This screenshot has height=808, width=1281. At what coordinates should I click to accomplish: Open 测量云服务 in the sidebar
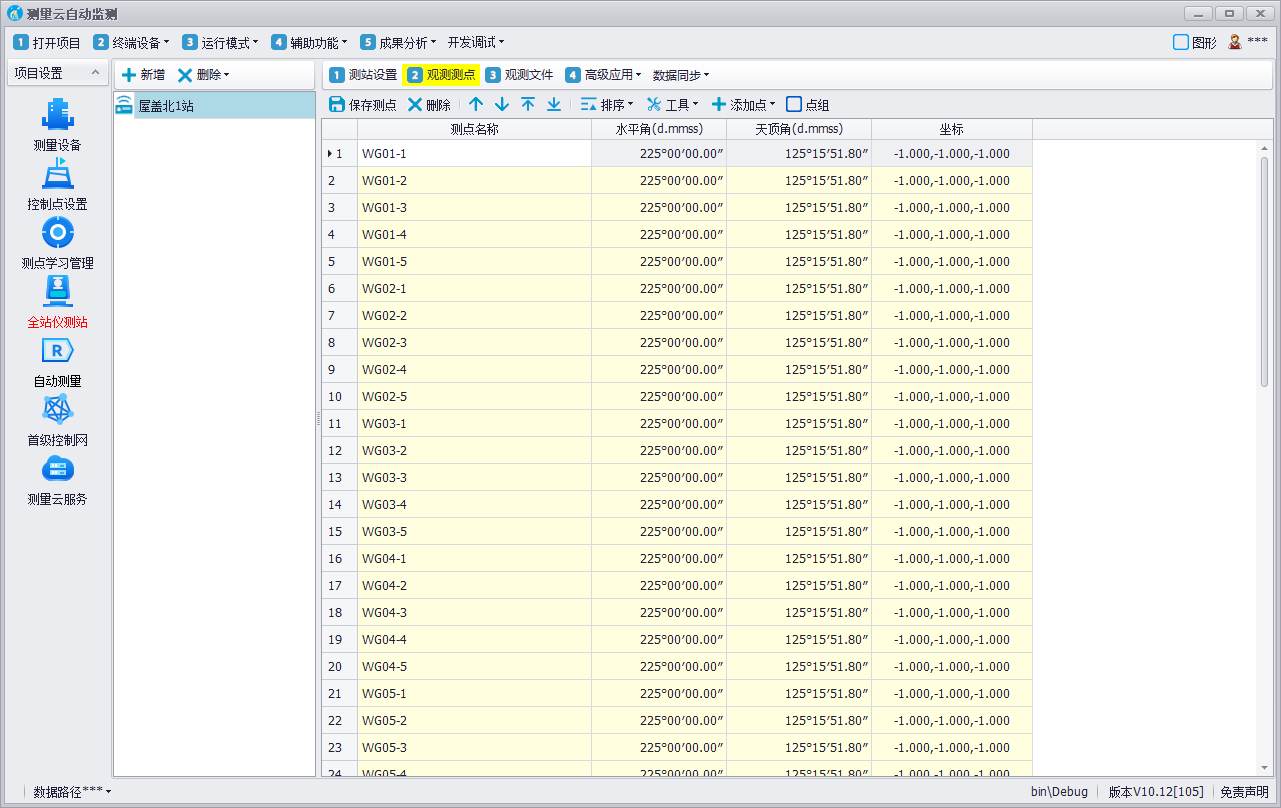pos(57,470)
